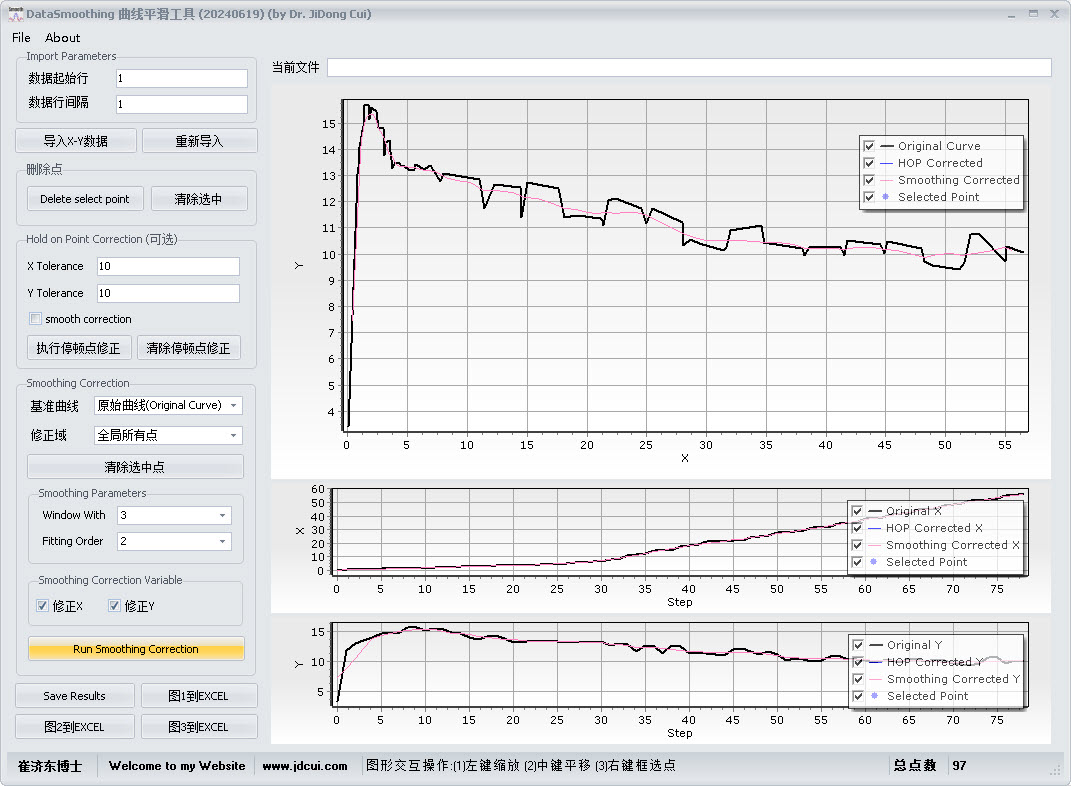Image resolution: width=1071 pixels, height=786 pixels.
Task: Click the 执行停顿点修正 button
Action: tap(78, 348)
